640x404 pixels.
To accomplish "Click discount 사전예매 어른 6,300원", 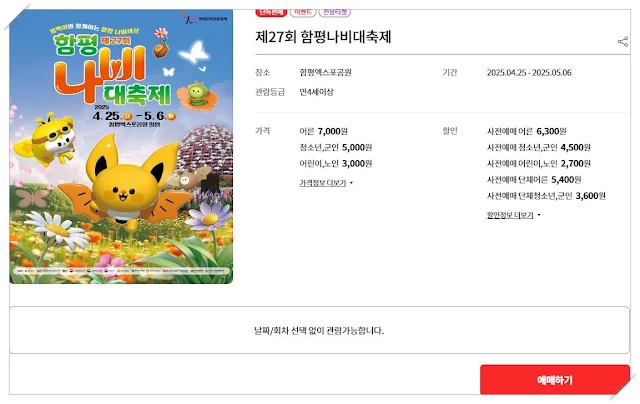I will click(x=527, y=131).
